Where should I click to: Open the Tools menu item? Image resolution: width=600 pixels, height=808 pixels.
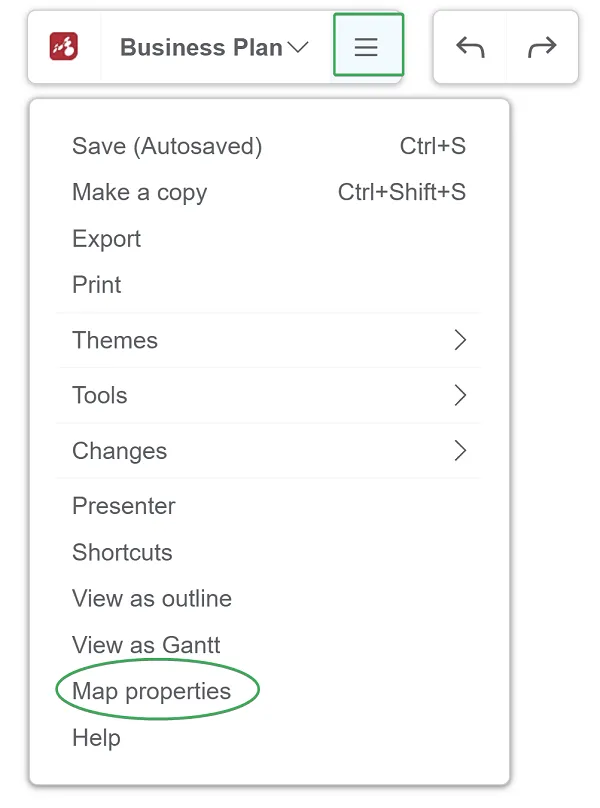(x=269, y=395)
